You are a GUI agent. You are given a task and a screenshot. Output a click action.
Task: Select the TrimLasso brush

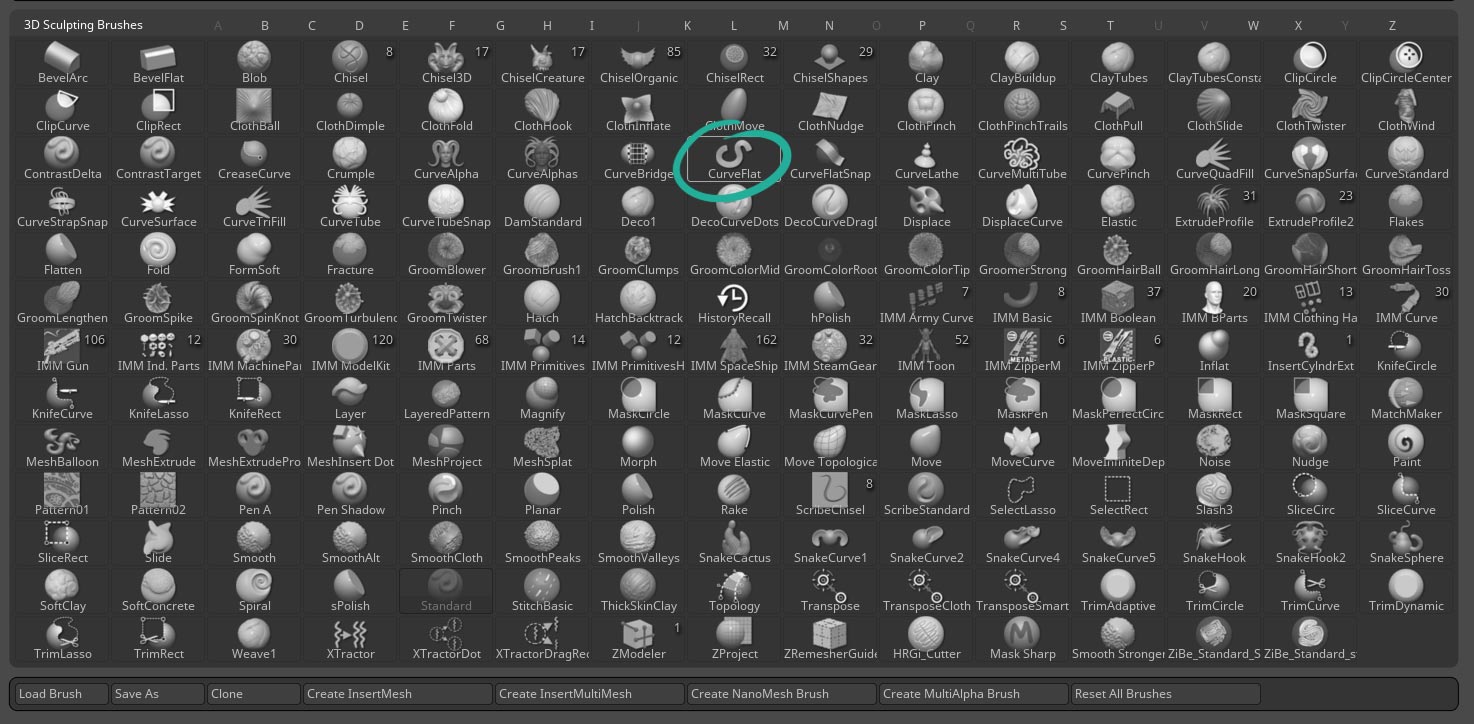point(62,639)
